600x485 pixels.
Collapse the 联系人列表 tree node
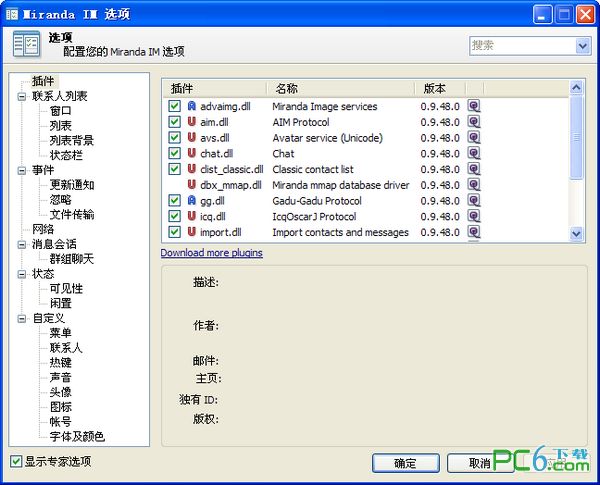coord(22,96)
